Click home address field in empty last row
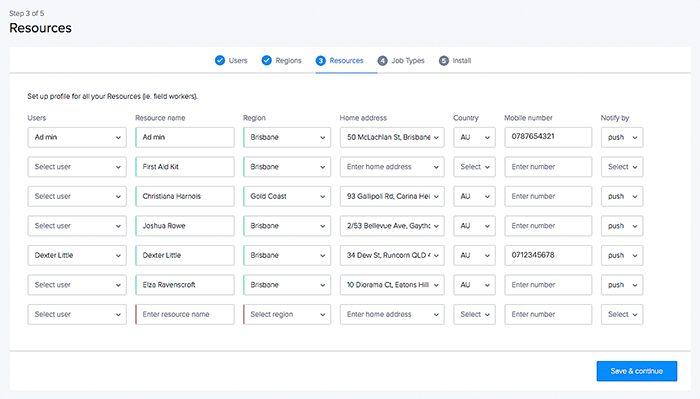Viewport: 700px width, 399px height. click(x=392, y=314)
